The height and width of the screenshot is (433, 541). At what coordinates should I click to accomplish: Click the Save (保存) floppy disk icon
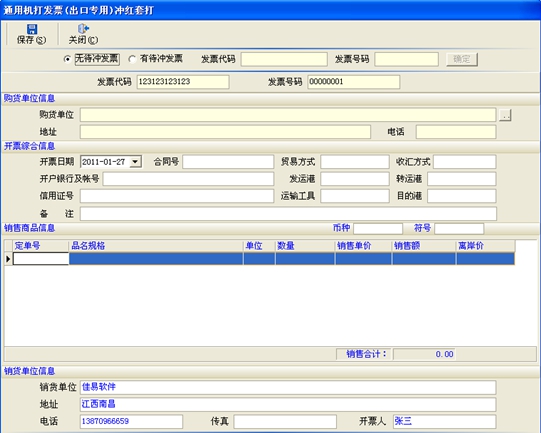click(x=32, y=29)
